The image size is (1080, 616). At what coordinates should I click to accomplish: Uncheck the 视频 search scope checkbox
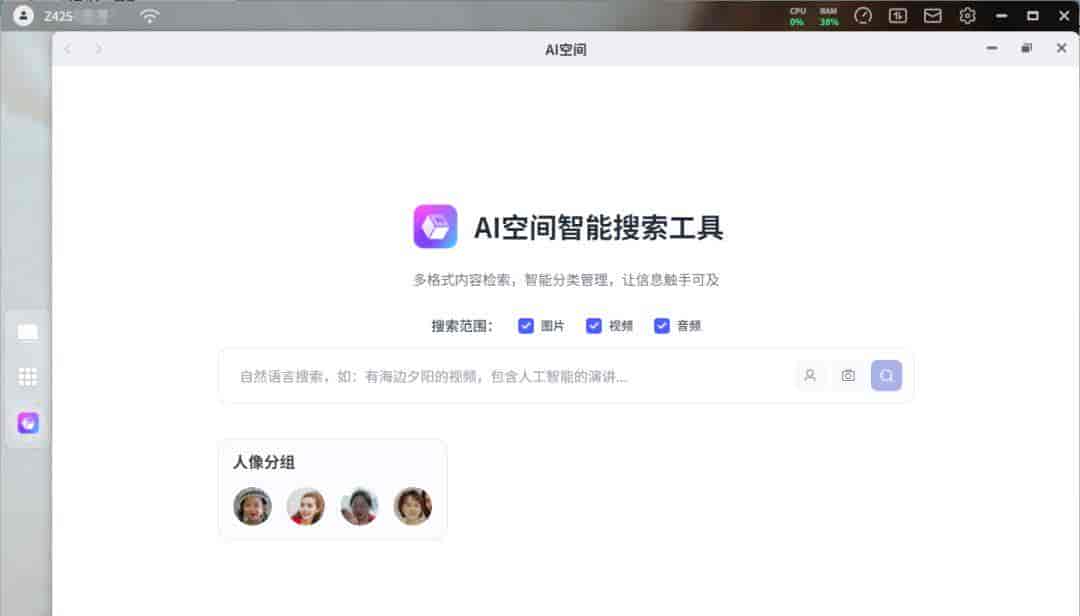594,326
